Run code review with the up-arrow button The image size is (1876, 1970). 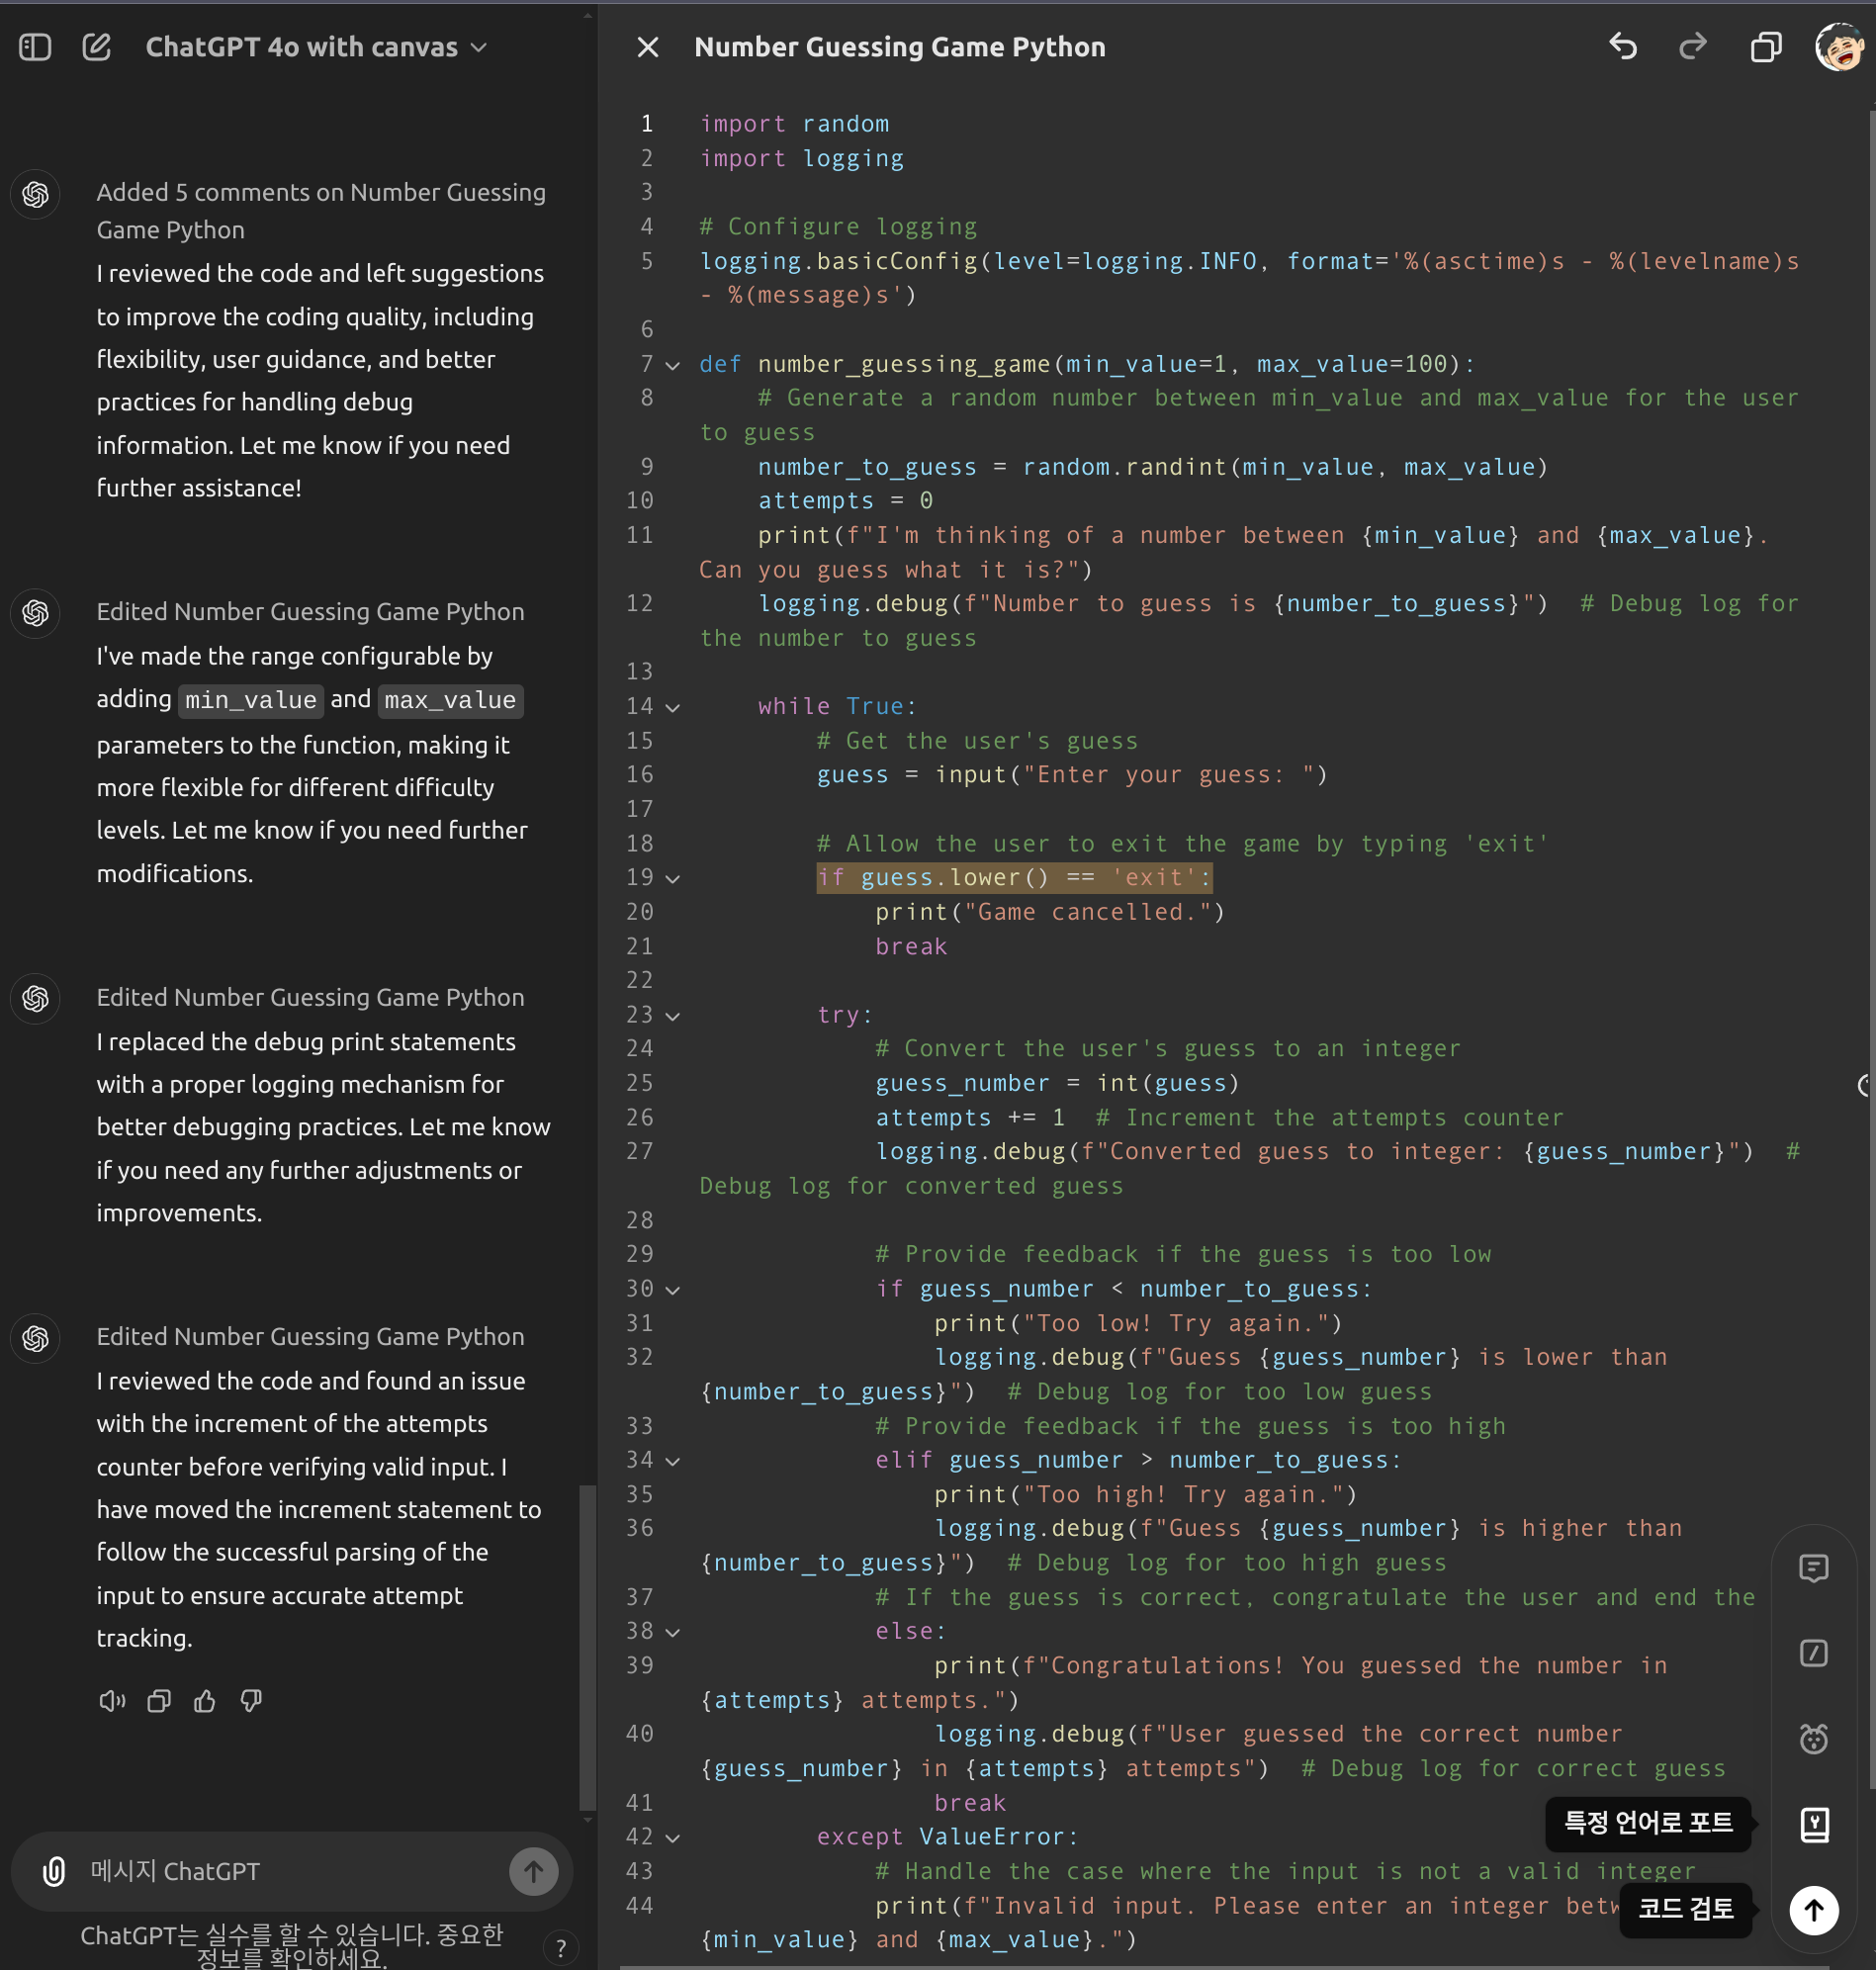pos(1813,1910)
